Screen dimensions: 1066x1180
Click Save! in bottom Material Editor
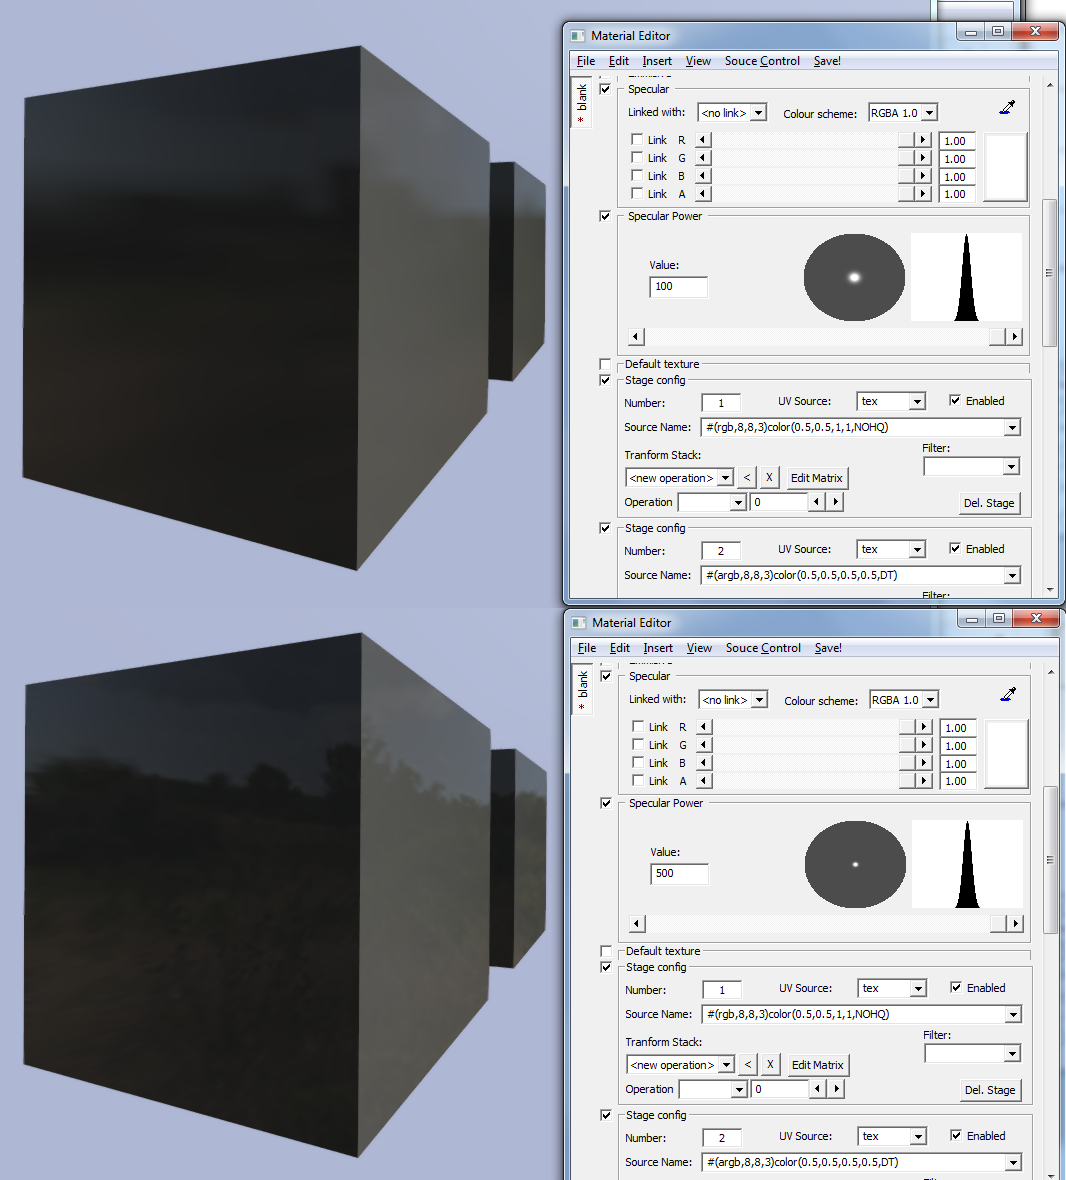(828, 648)
